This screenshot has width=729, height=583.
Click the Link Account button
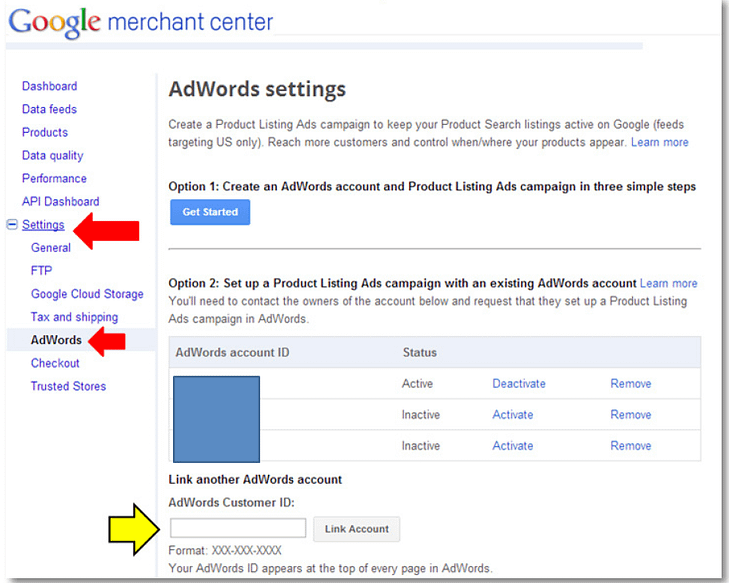click(x=357, y=529)
